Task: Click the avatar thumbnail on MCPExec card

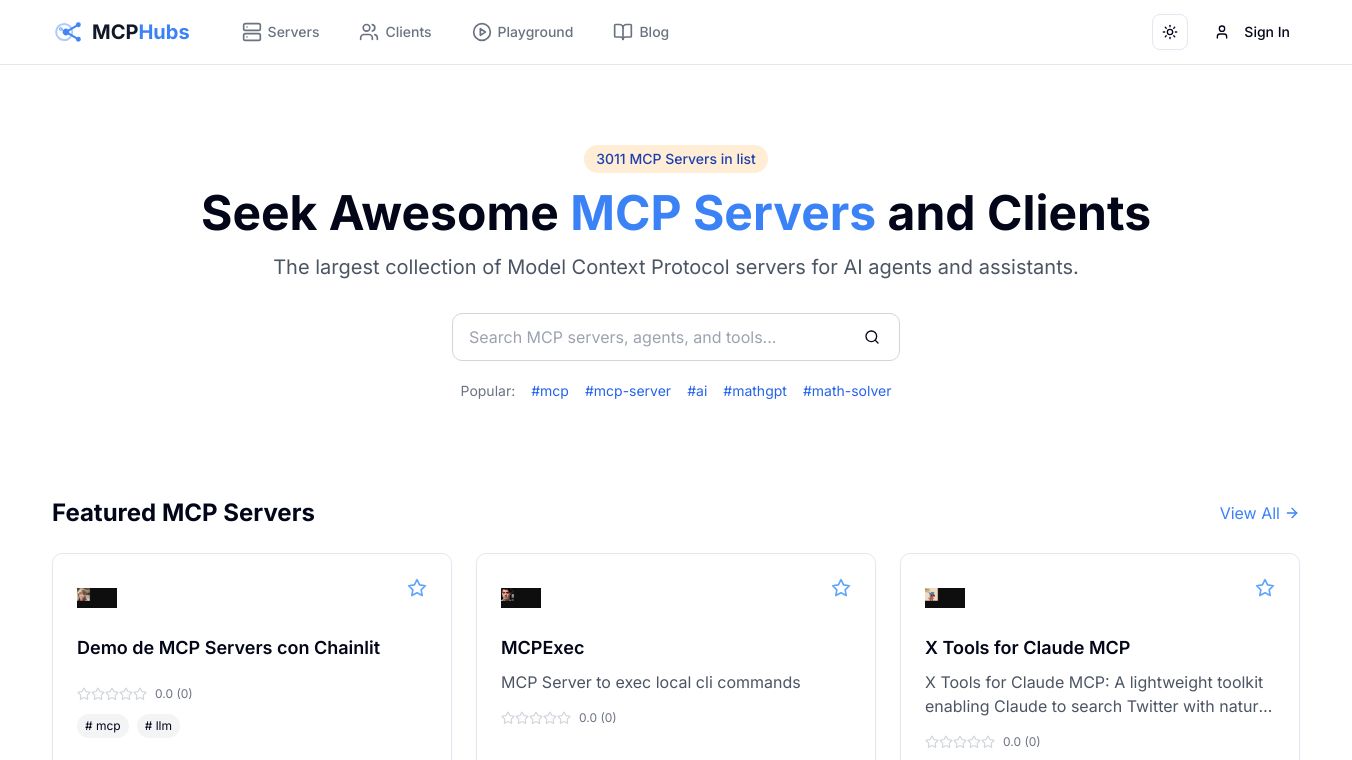Action: click(x=521, y=598)
